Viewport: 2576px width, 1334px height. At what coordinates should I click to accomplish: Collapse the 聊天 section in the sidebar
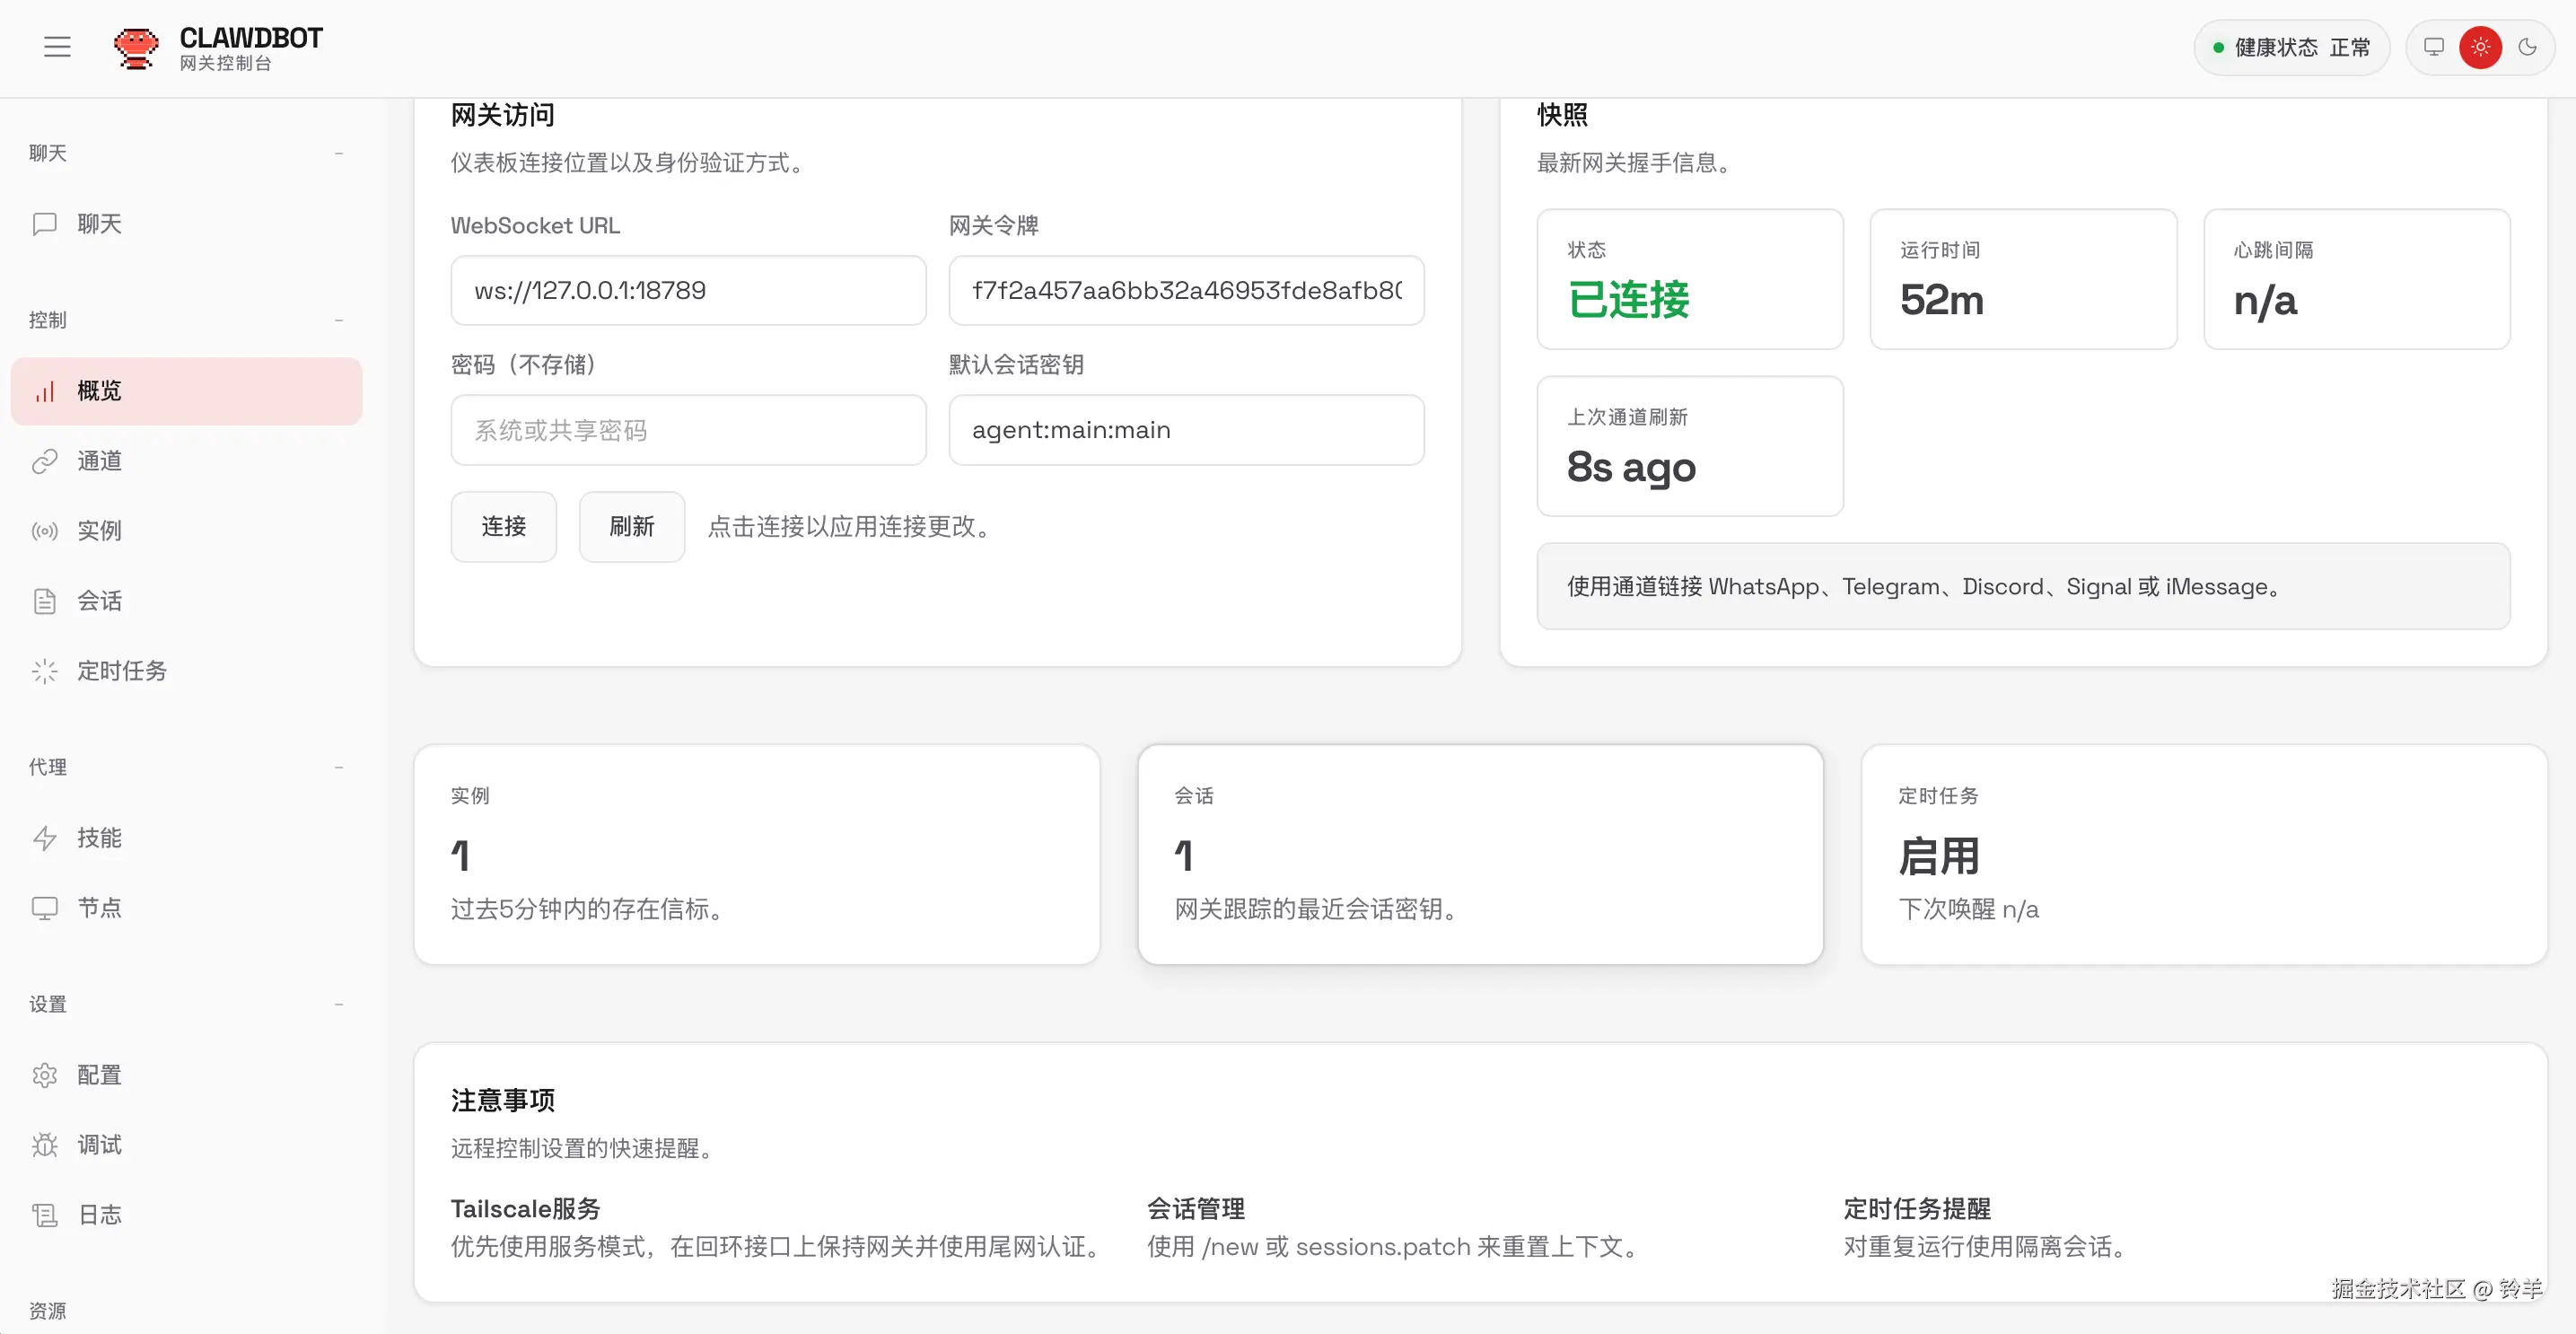coord(339,152)
